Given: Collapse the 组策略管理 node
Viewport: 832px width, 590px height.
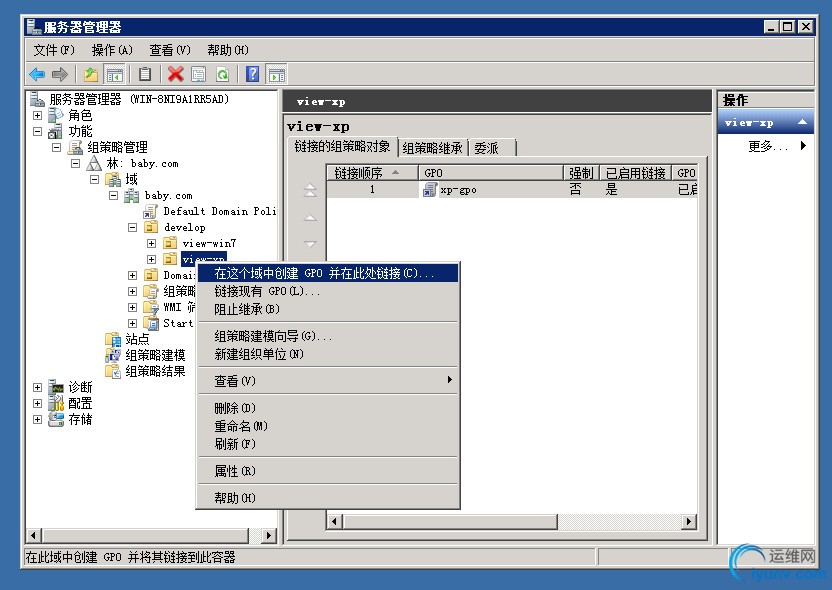Looking at the screenshot, I should coord(56,147).
